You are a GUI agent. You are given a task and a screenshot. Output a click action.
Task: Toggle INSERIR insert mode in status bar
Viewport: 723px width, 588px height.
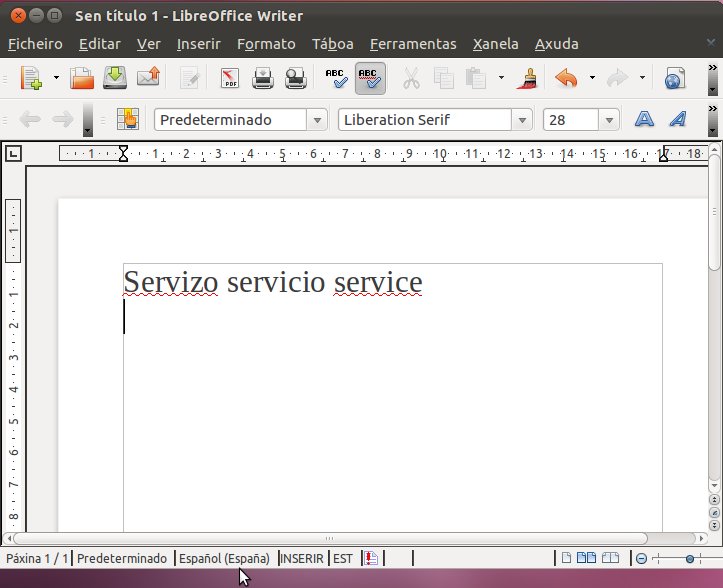[x=302, y=558]
